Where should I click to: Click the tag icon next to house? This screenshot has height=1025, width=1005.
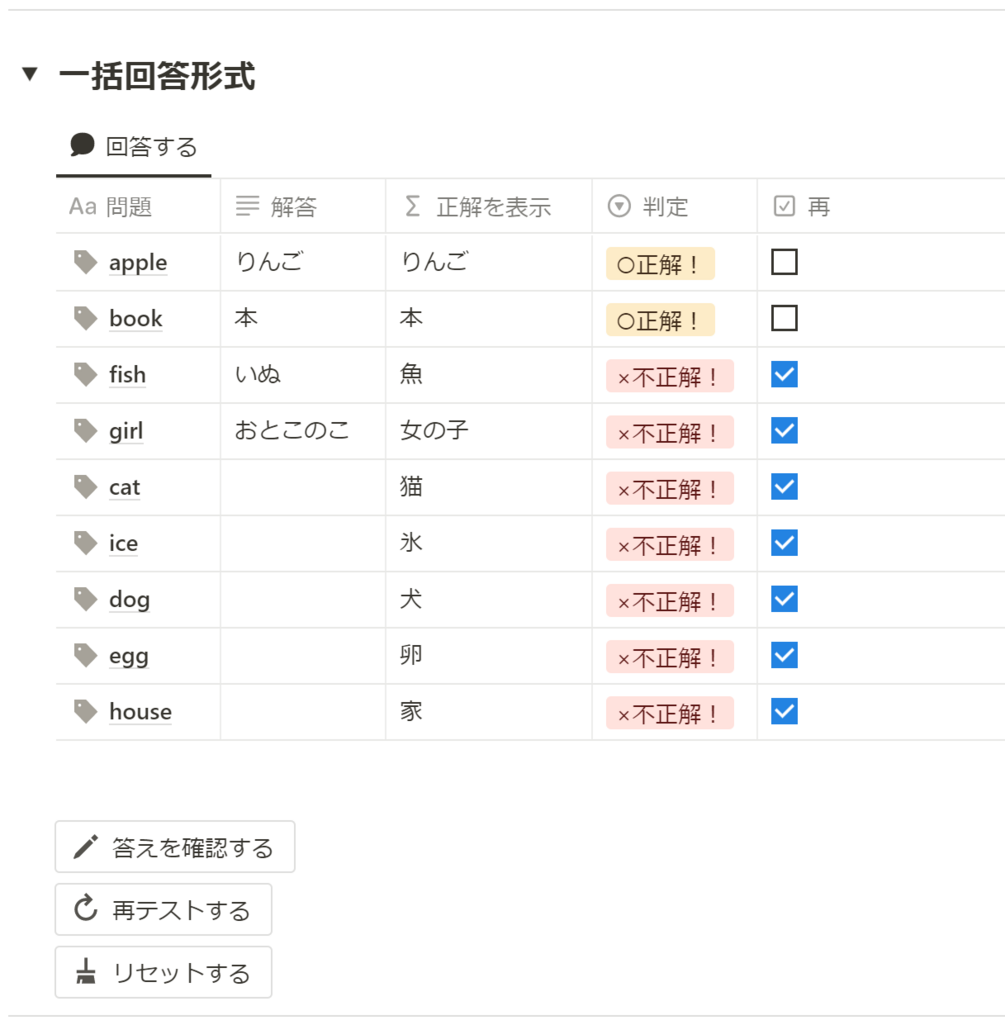(86, 711)
